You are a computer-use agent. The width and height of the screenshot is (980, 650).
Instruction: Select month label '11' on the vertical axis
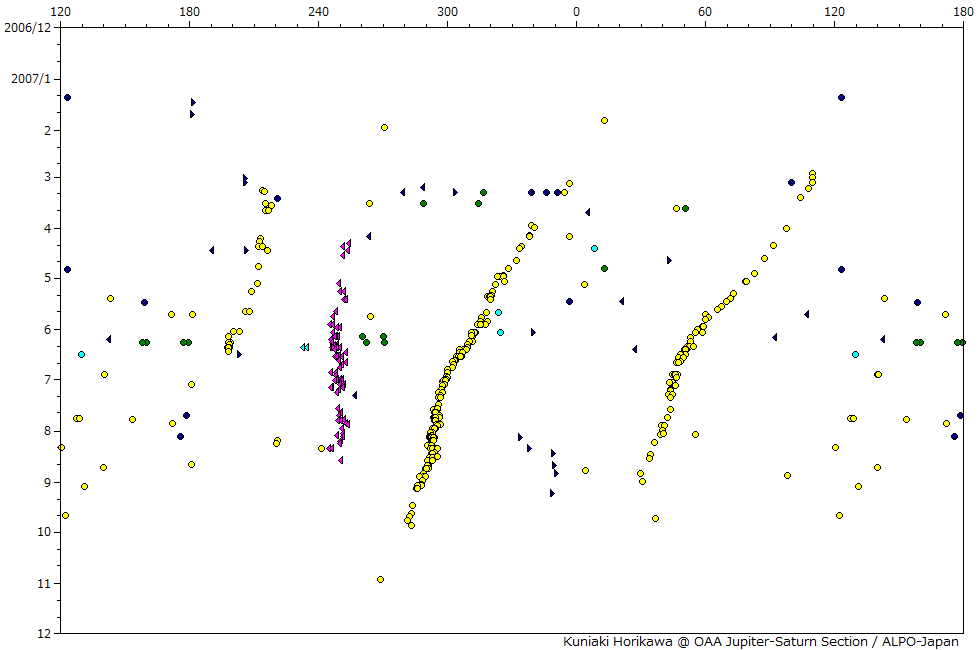(x=44, y=584)
